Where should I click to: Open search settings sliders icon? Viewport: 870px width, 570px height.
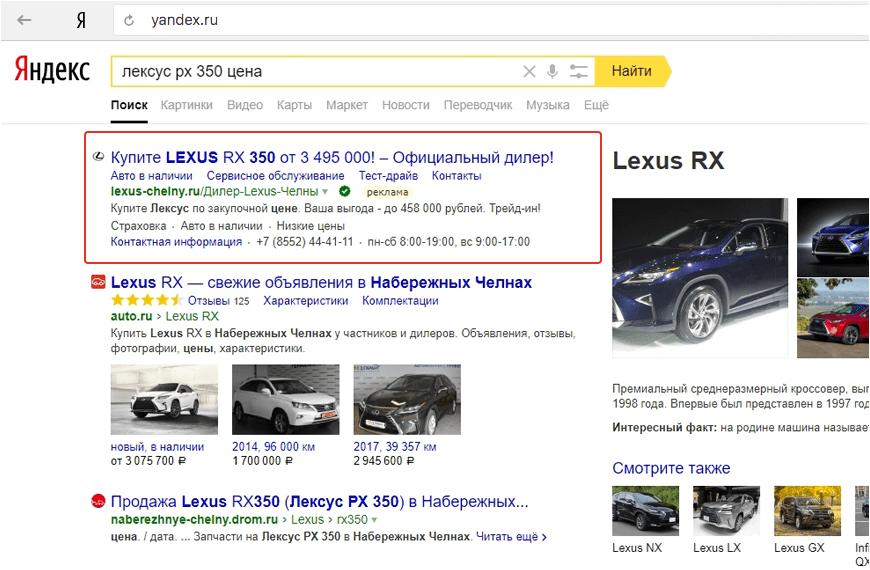(578, 72)
